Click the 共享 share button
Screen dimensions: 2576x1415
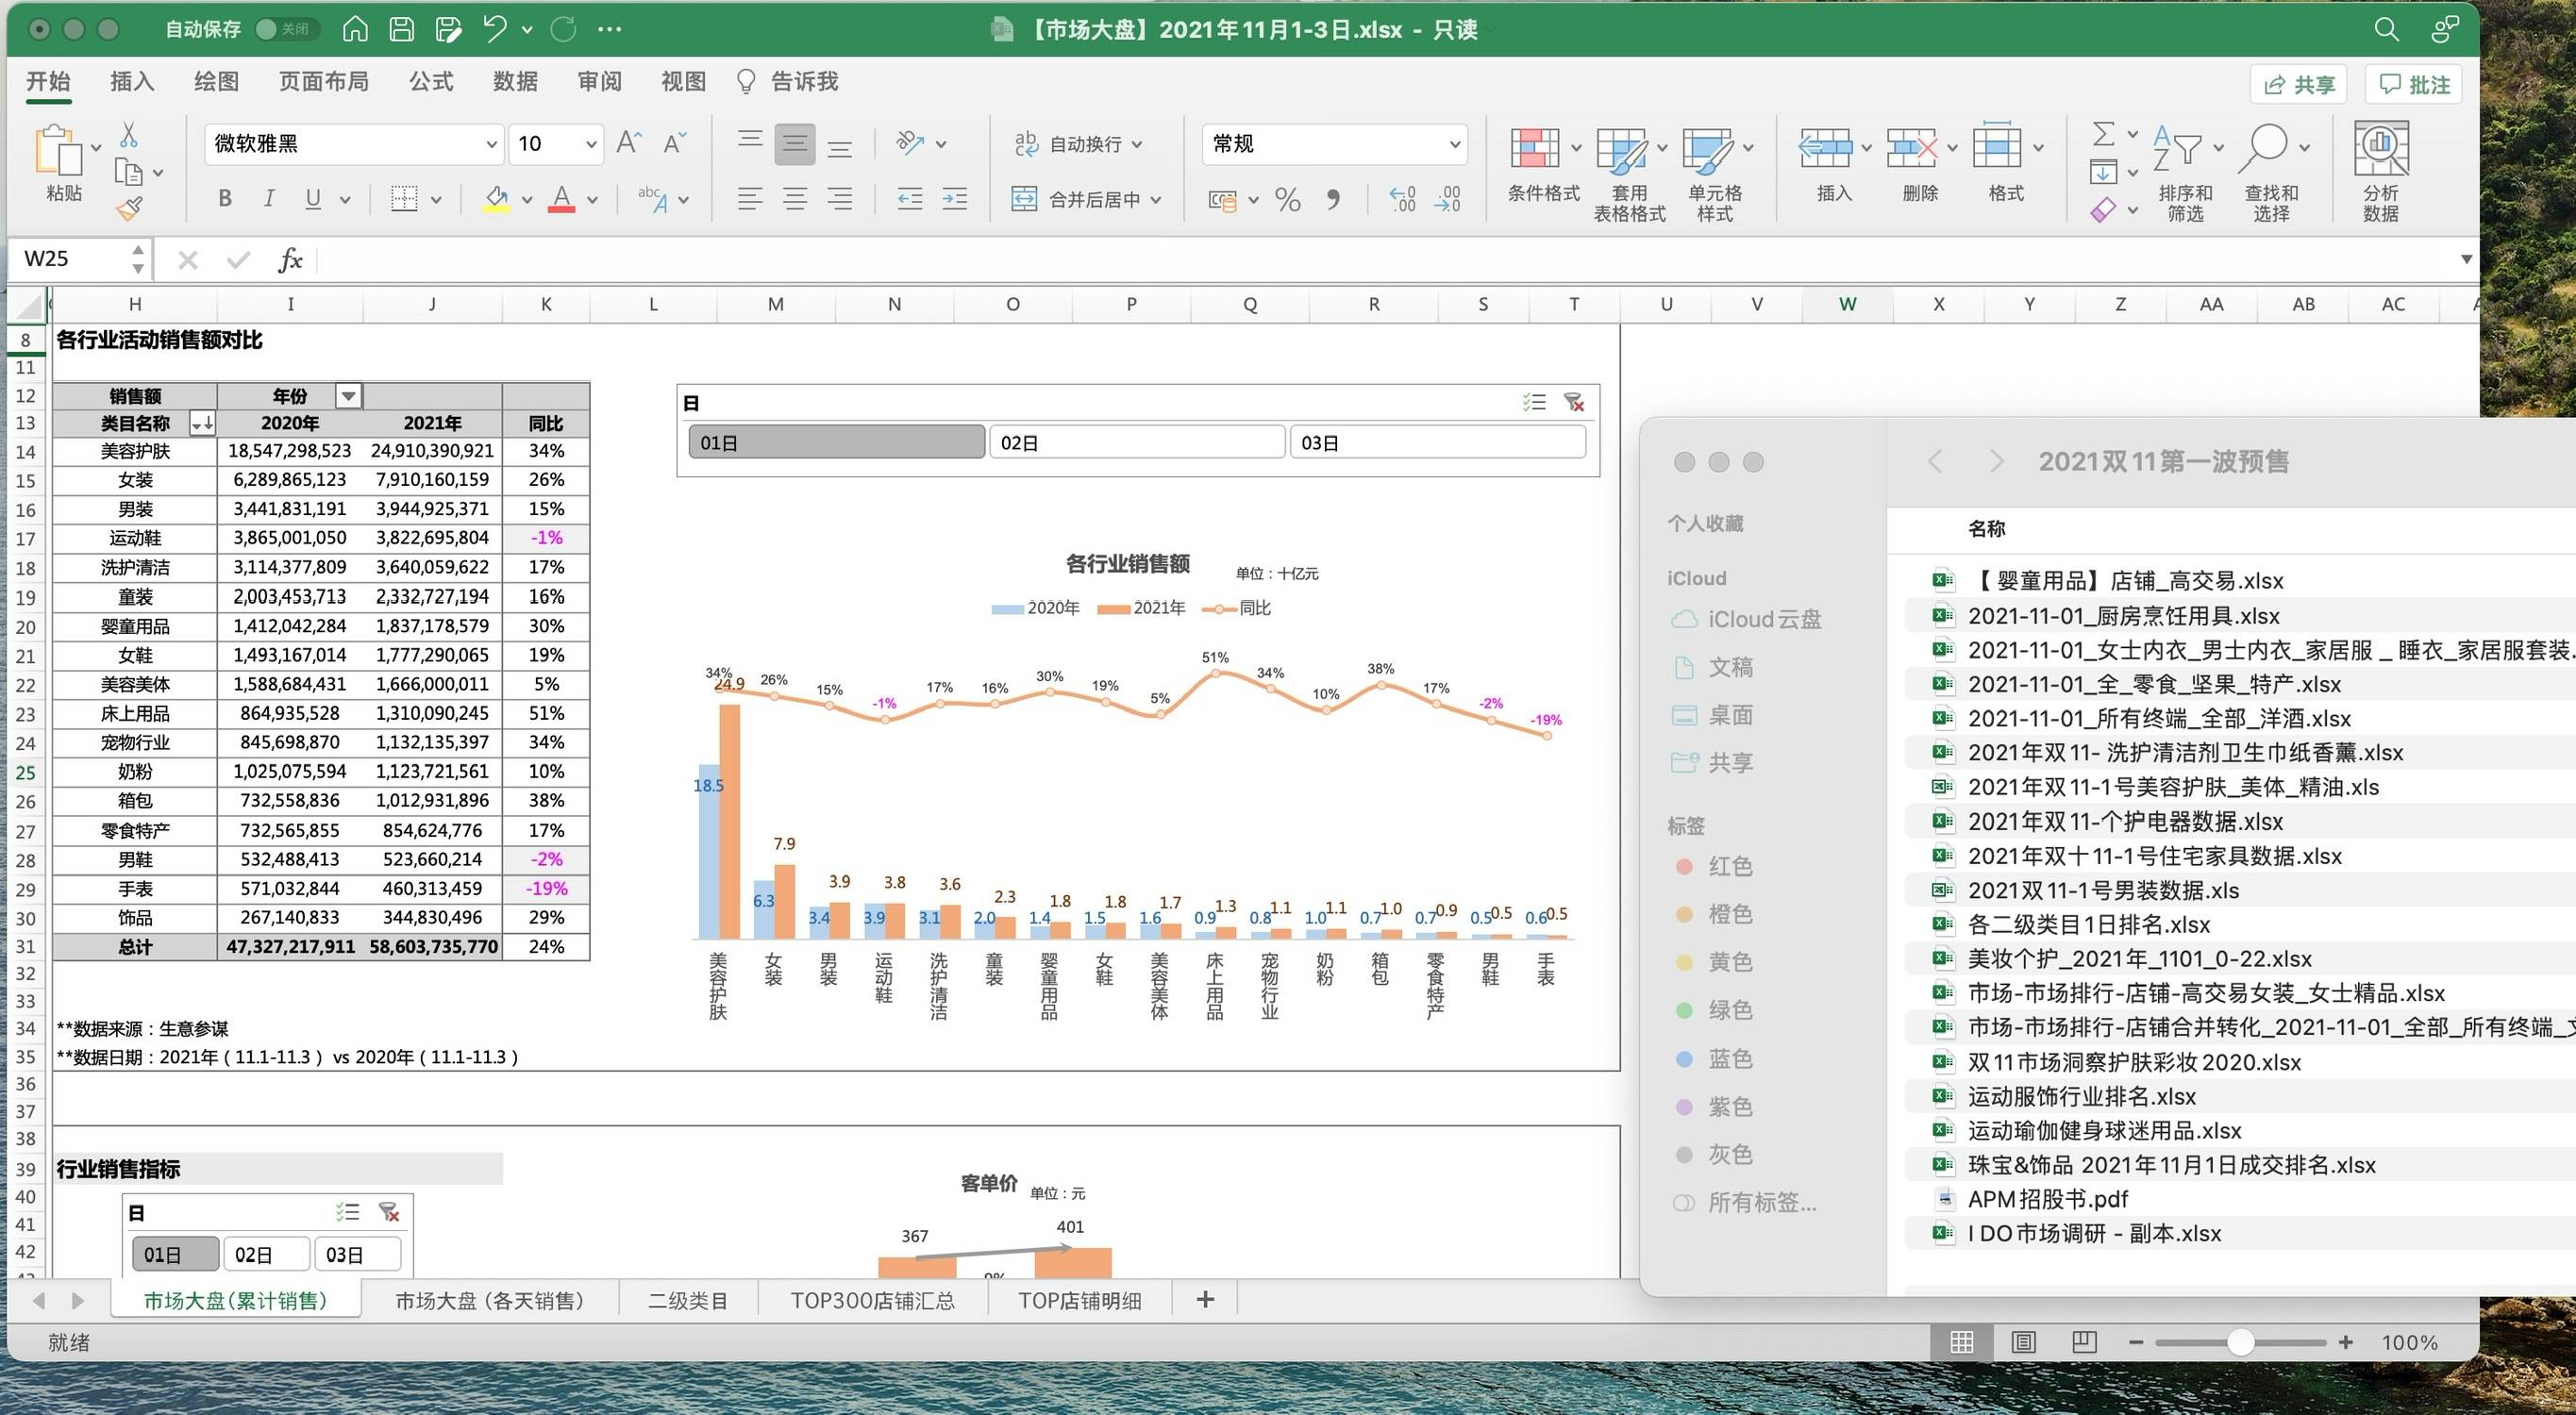[x=2300, y=85]
